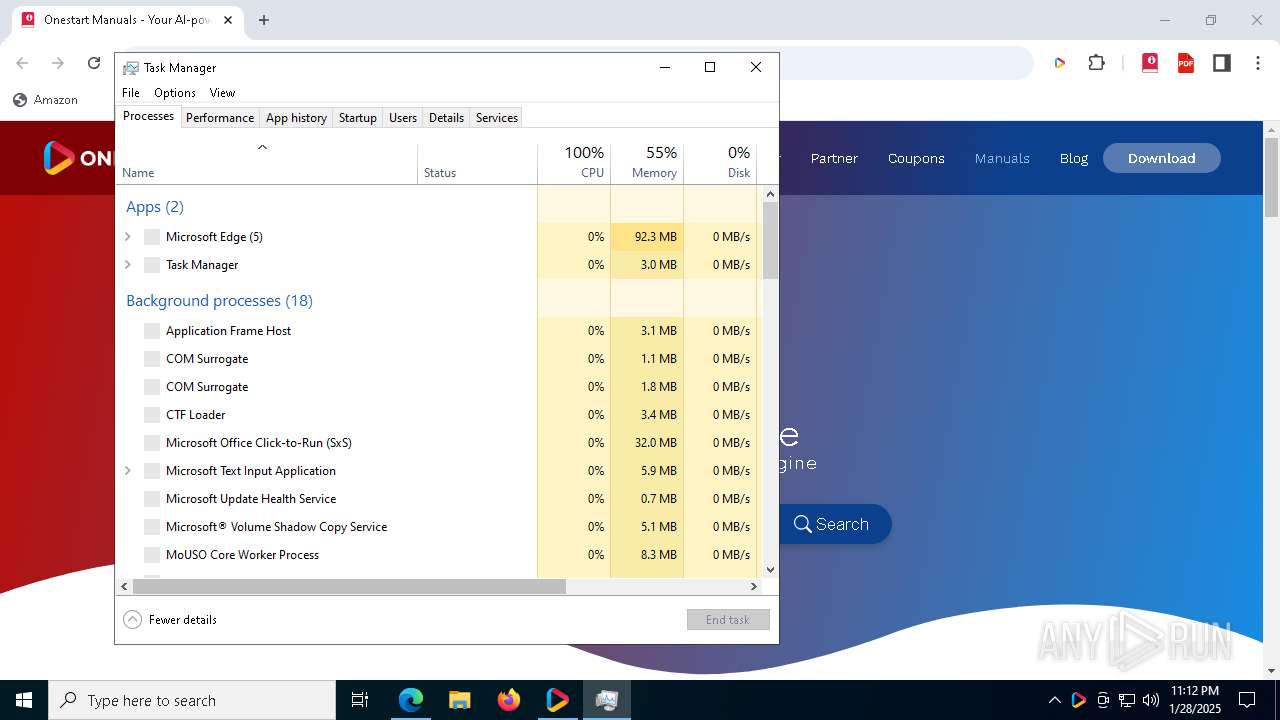Select the Microsoft Update Health Service row

point(437,499)
